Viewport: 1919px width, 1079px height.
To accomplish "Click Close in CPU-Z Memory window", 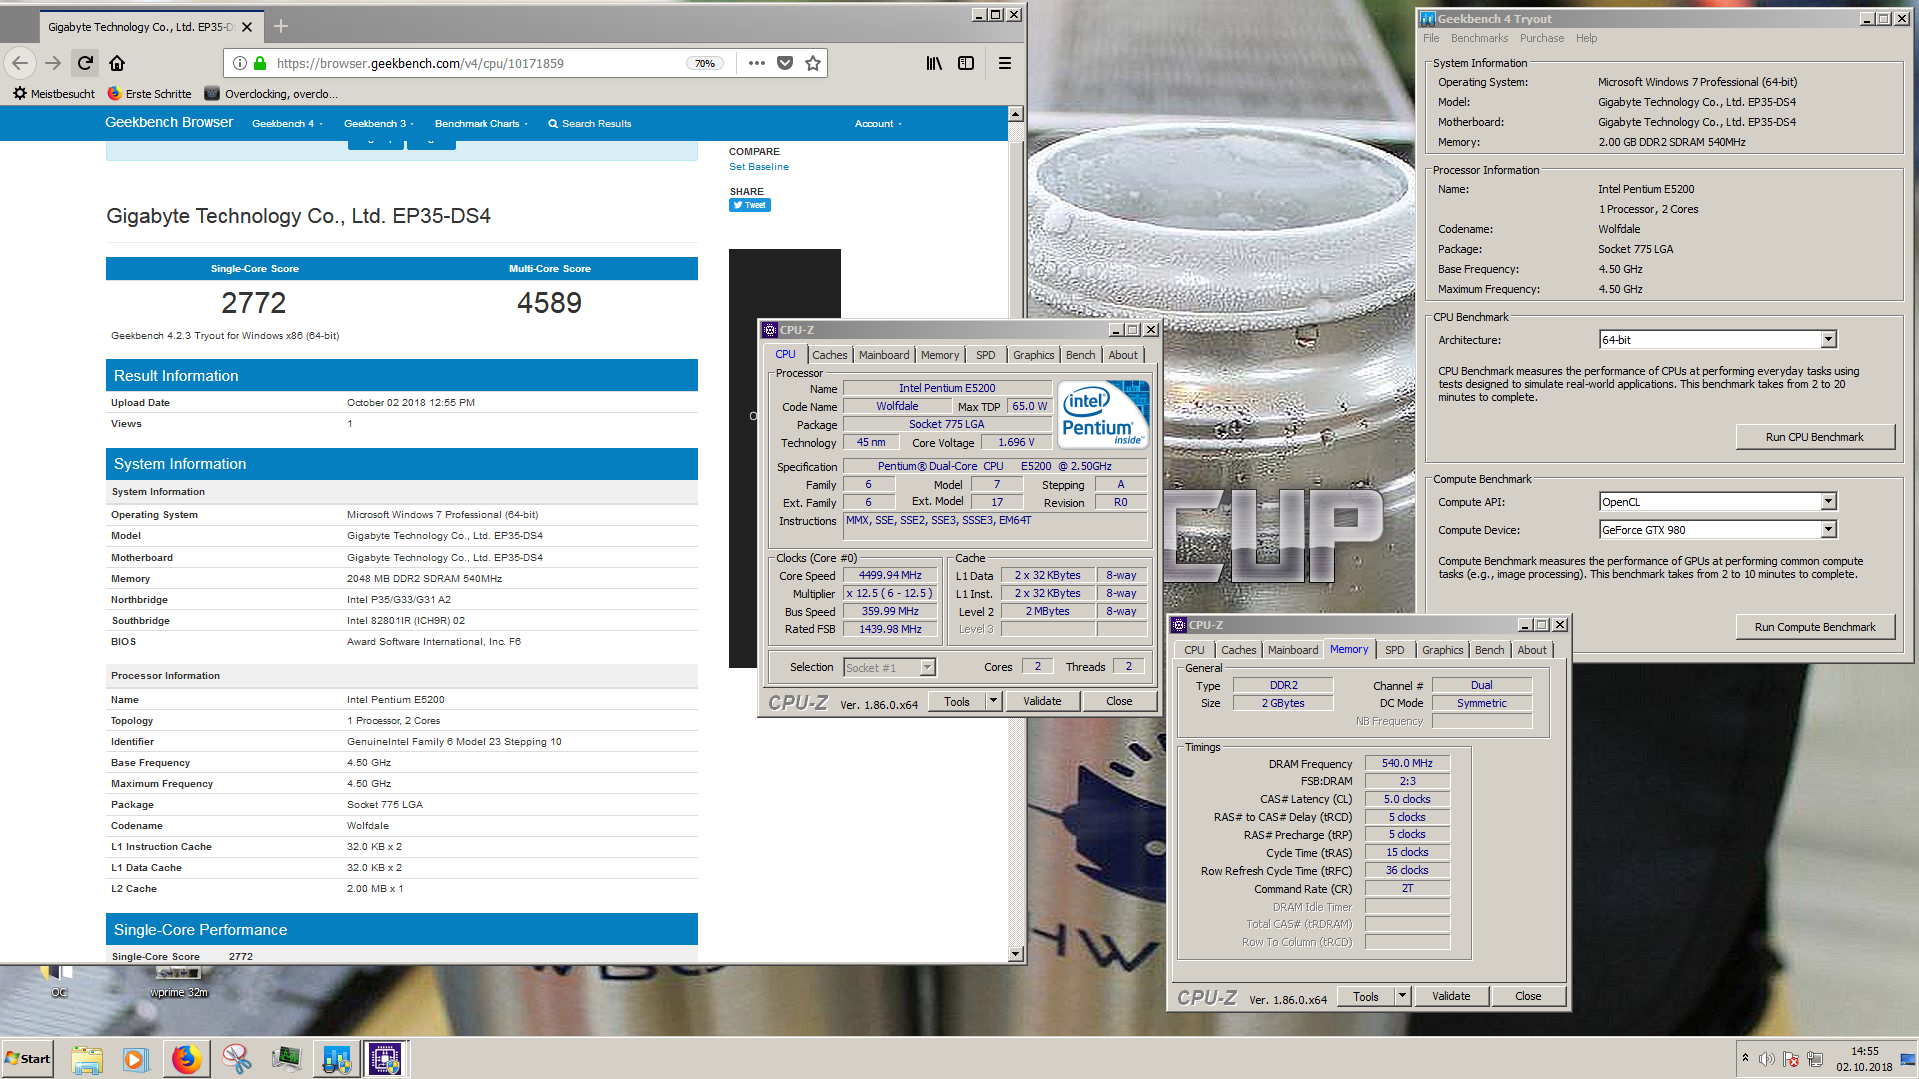I will click(1527, 996).
